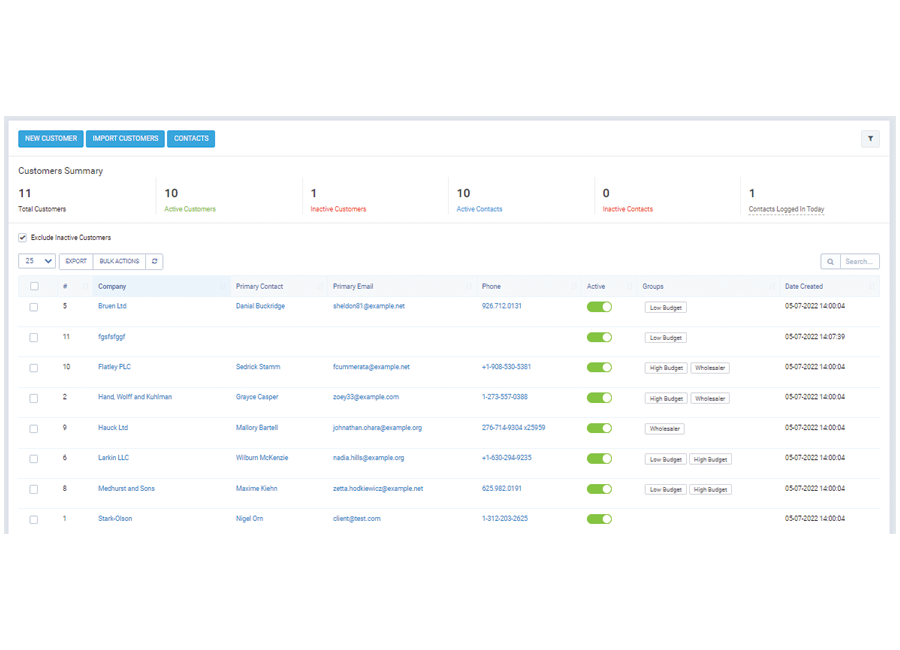Click the search magnifier icon
900x650 pixels.
(830, 261)
